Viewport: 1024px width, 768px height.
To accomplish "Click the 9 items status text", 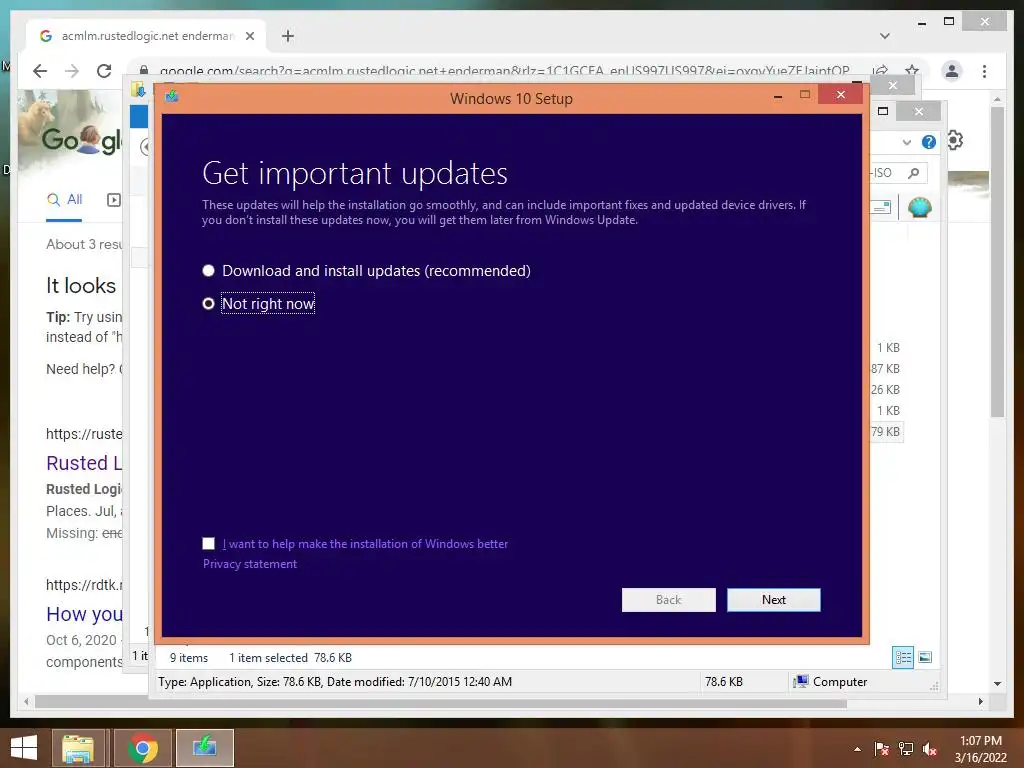I will (189, 658).
